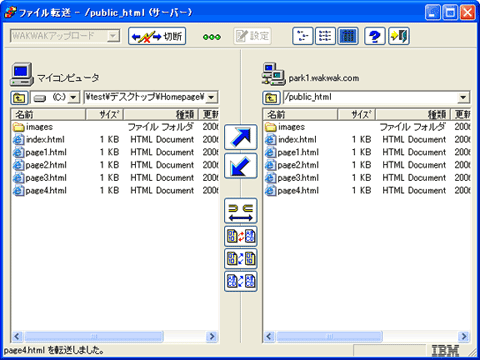
Task: Click the connection status green dots indicator
Action: 212,37
